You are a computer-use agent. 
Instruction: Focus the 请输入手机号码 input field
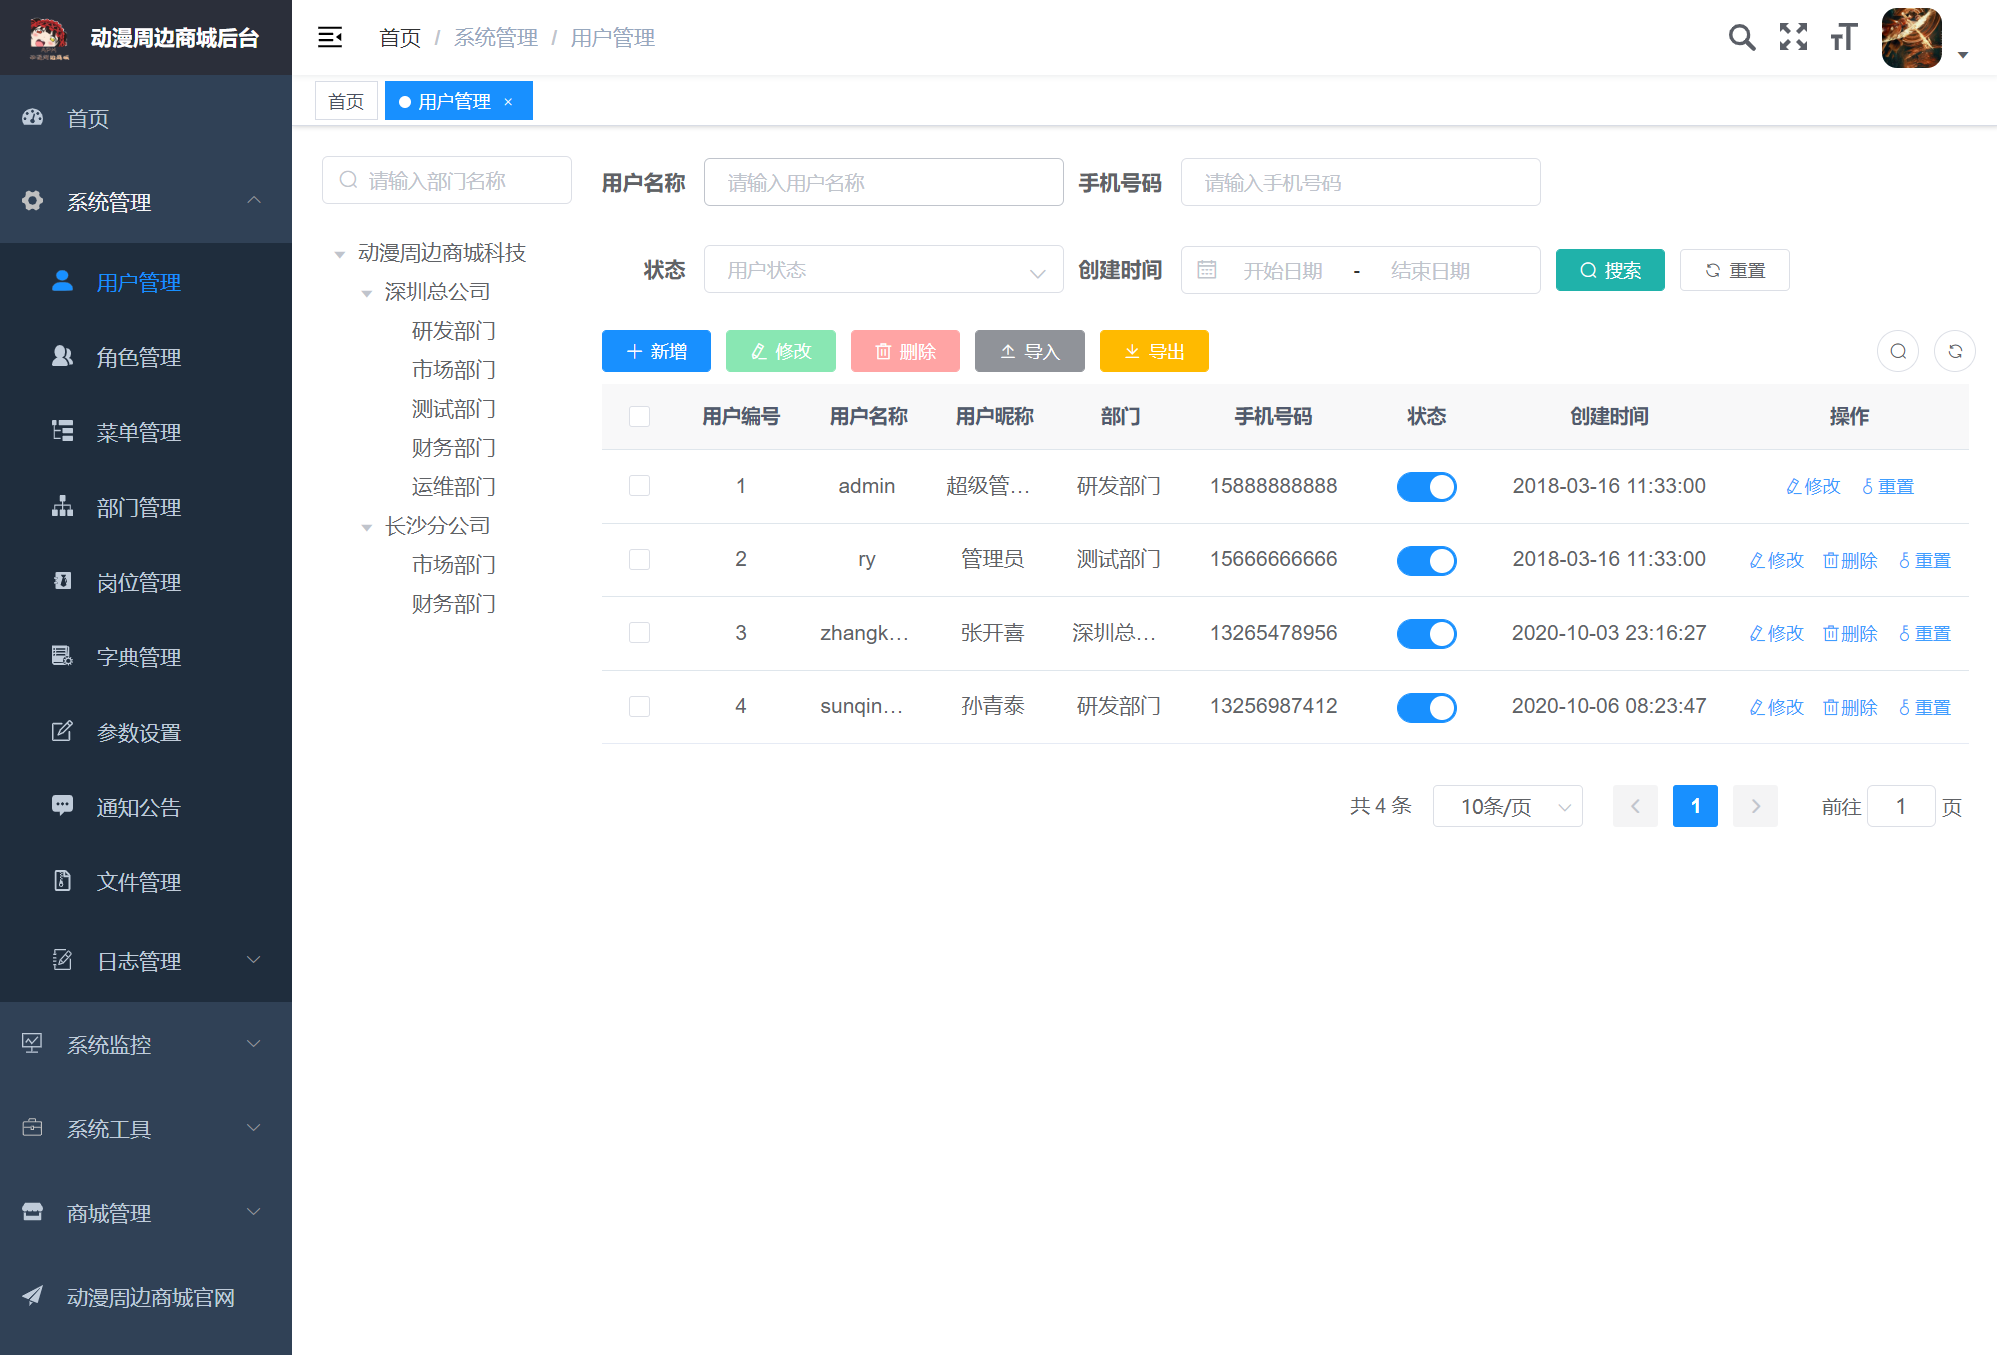pyautogui.click(x=1359, y=183)
